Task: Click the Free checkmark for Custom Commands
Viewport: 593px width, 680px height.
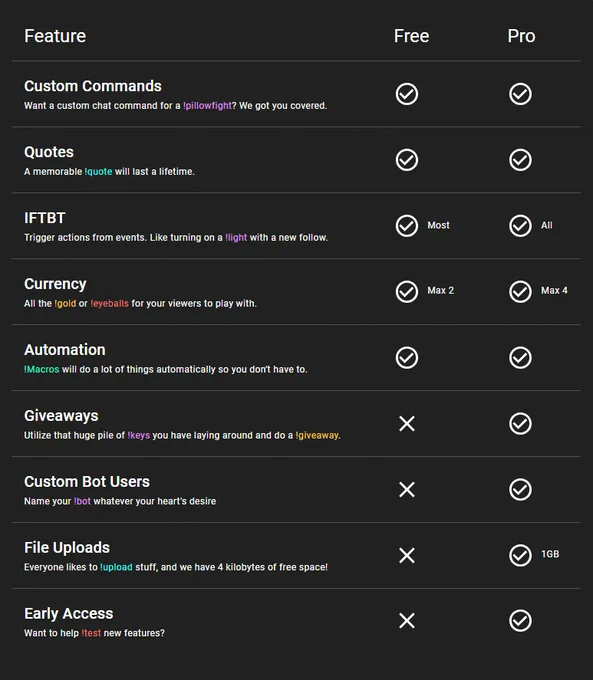Action: point(407,94)
